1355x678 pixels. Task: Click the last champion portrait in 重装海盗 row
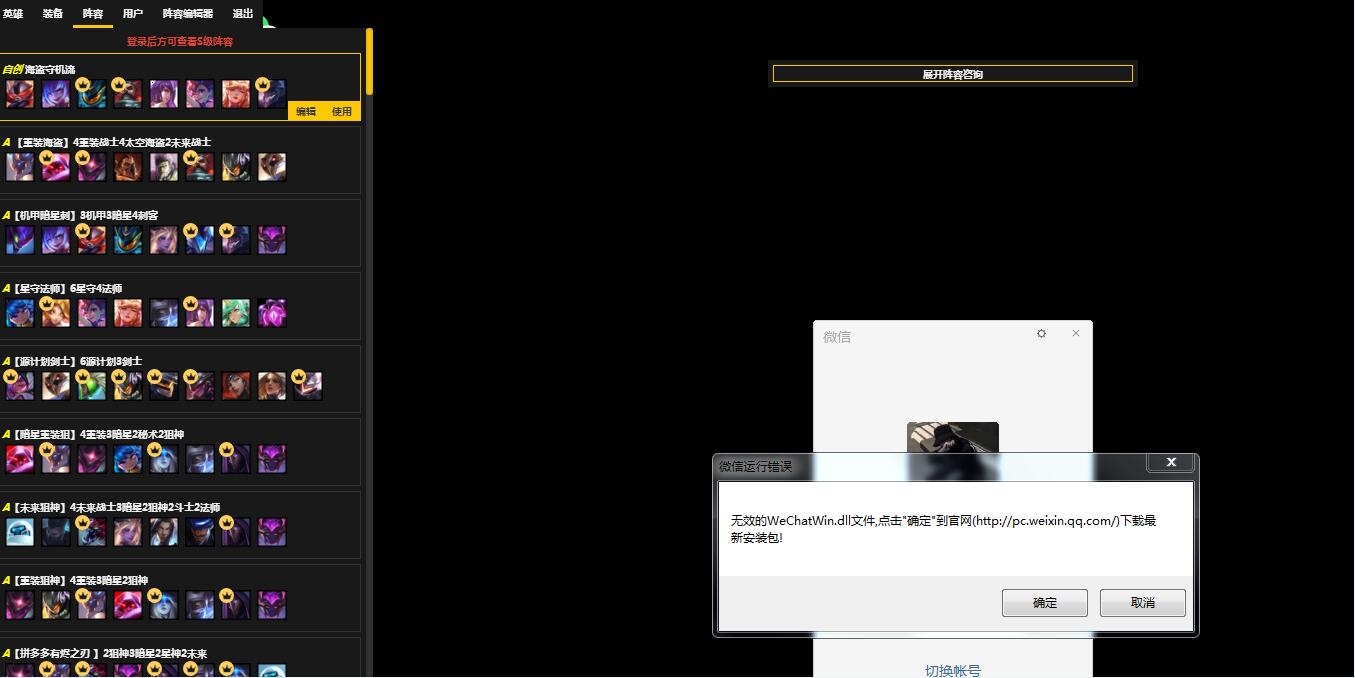[x=272, y=167]
